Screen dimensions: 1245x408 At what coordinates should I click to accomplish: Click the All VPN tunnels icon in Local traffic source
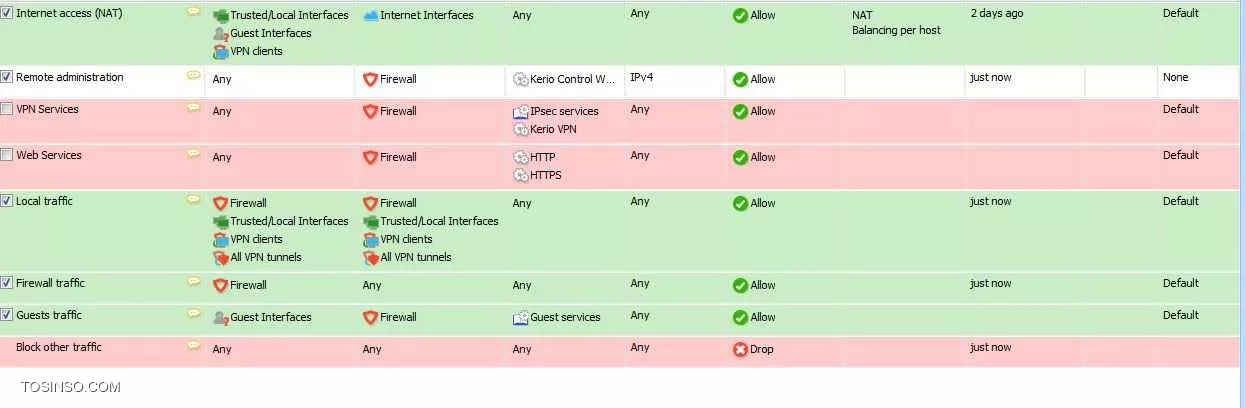(221, 258)
